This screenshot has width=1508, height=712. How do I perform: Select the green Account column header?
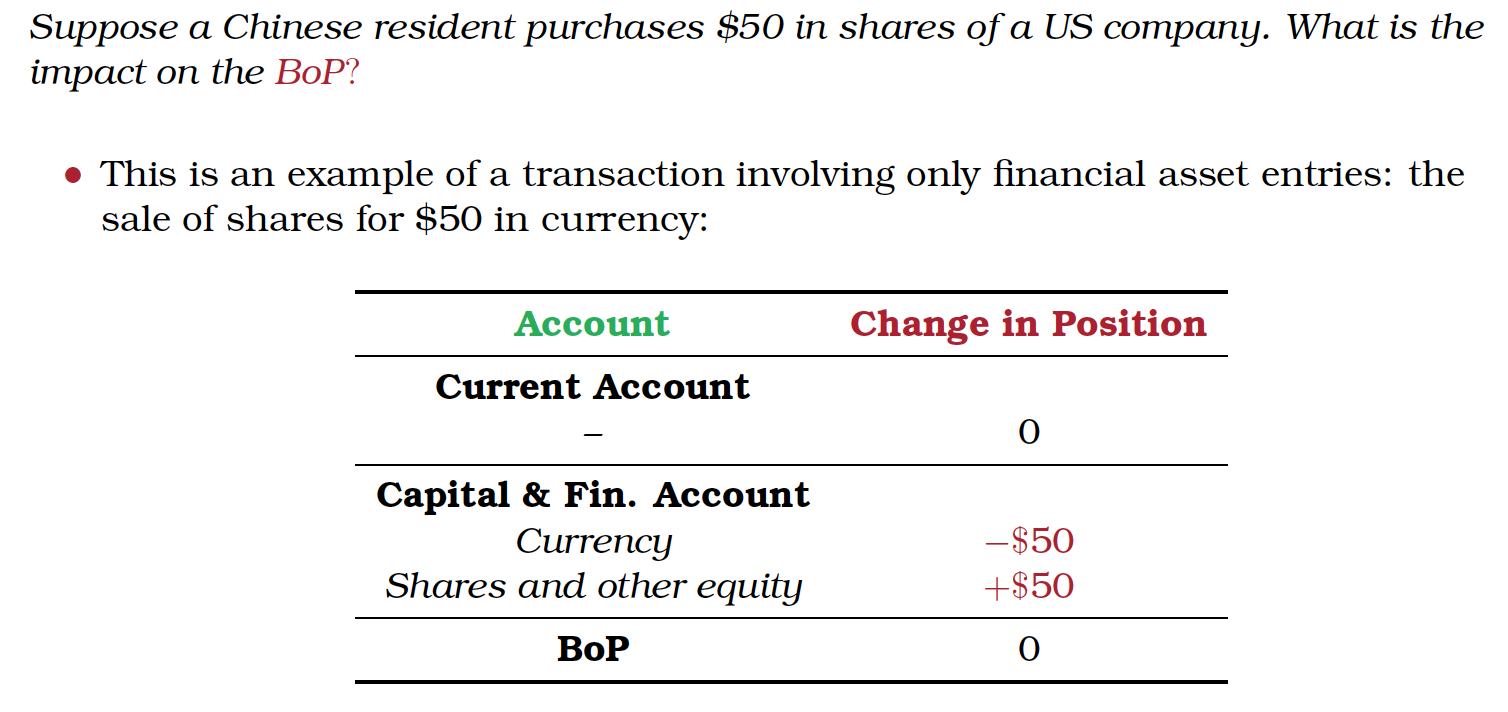point(592,324)
